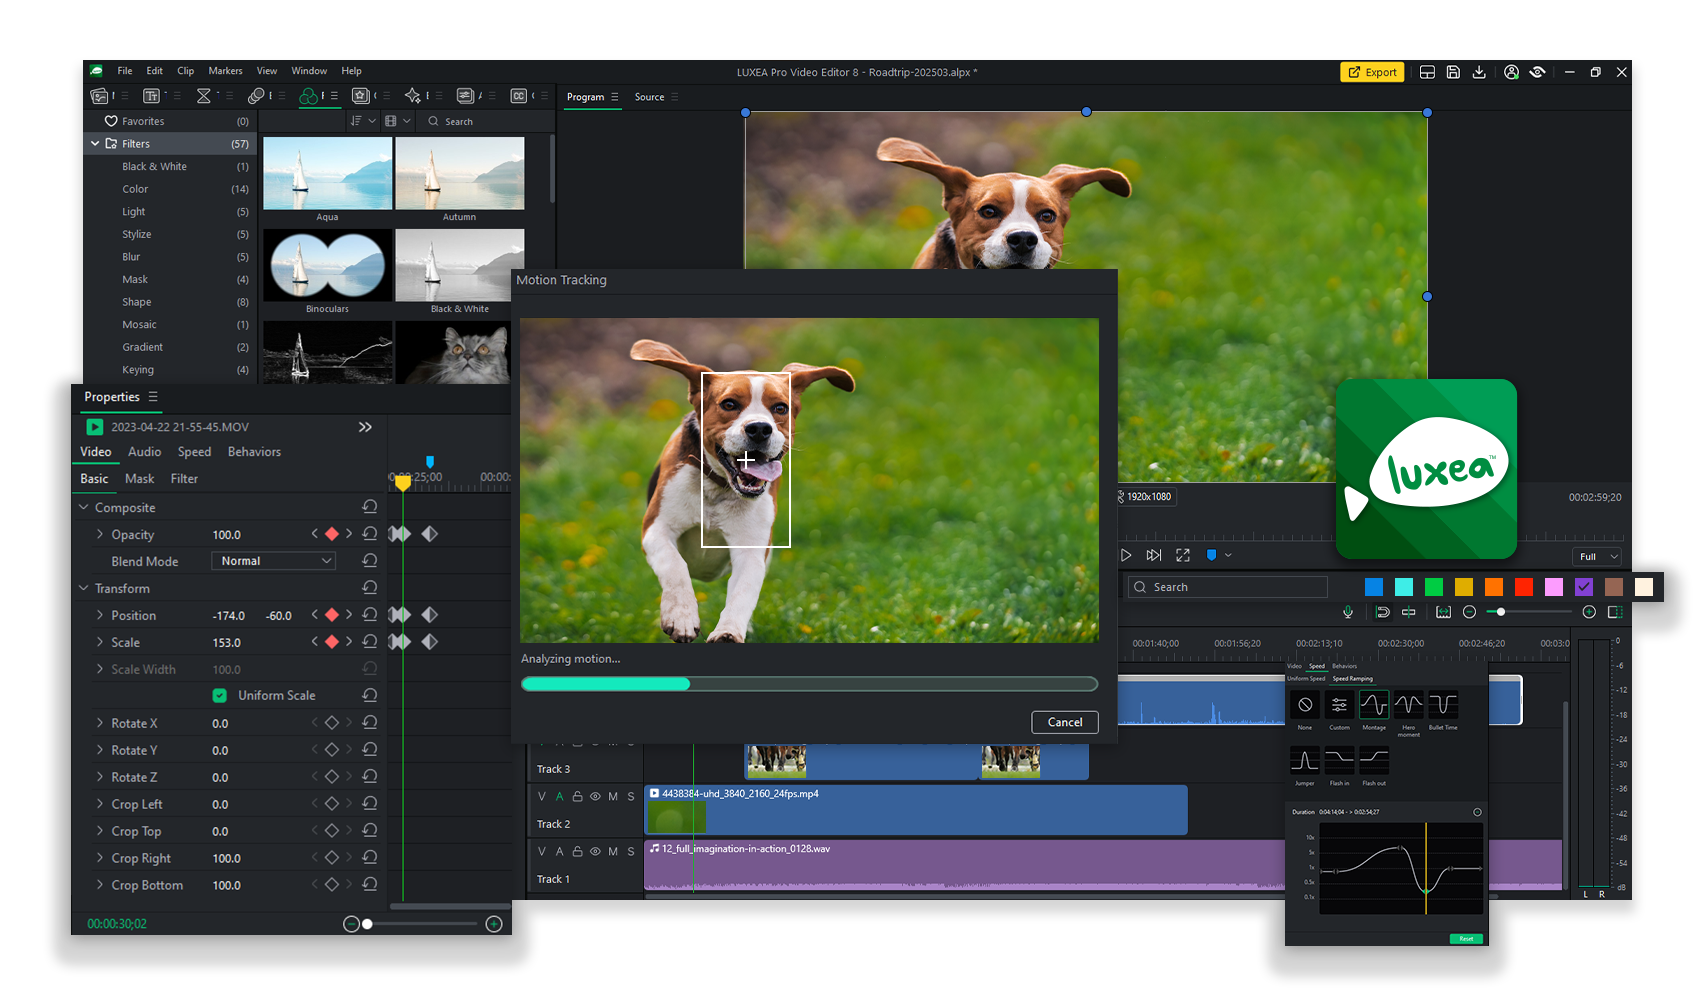Add keyframe for Position property
Viewport: 1700px width, 1000px height.
pos(332,615)
